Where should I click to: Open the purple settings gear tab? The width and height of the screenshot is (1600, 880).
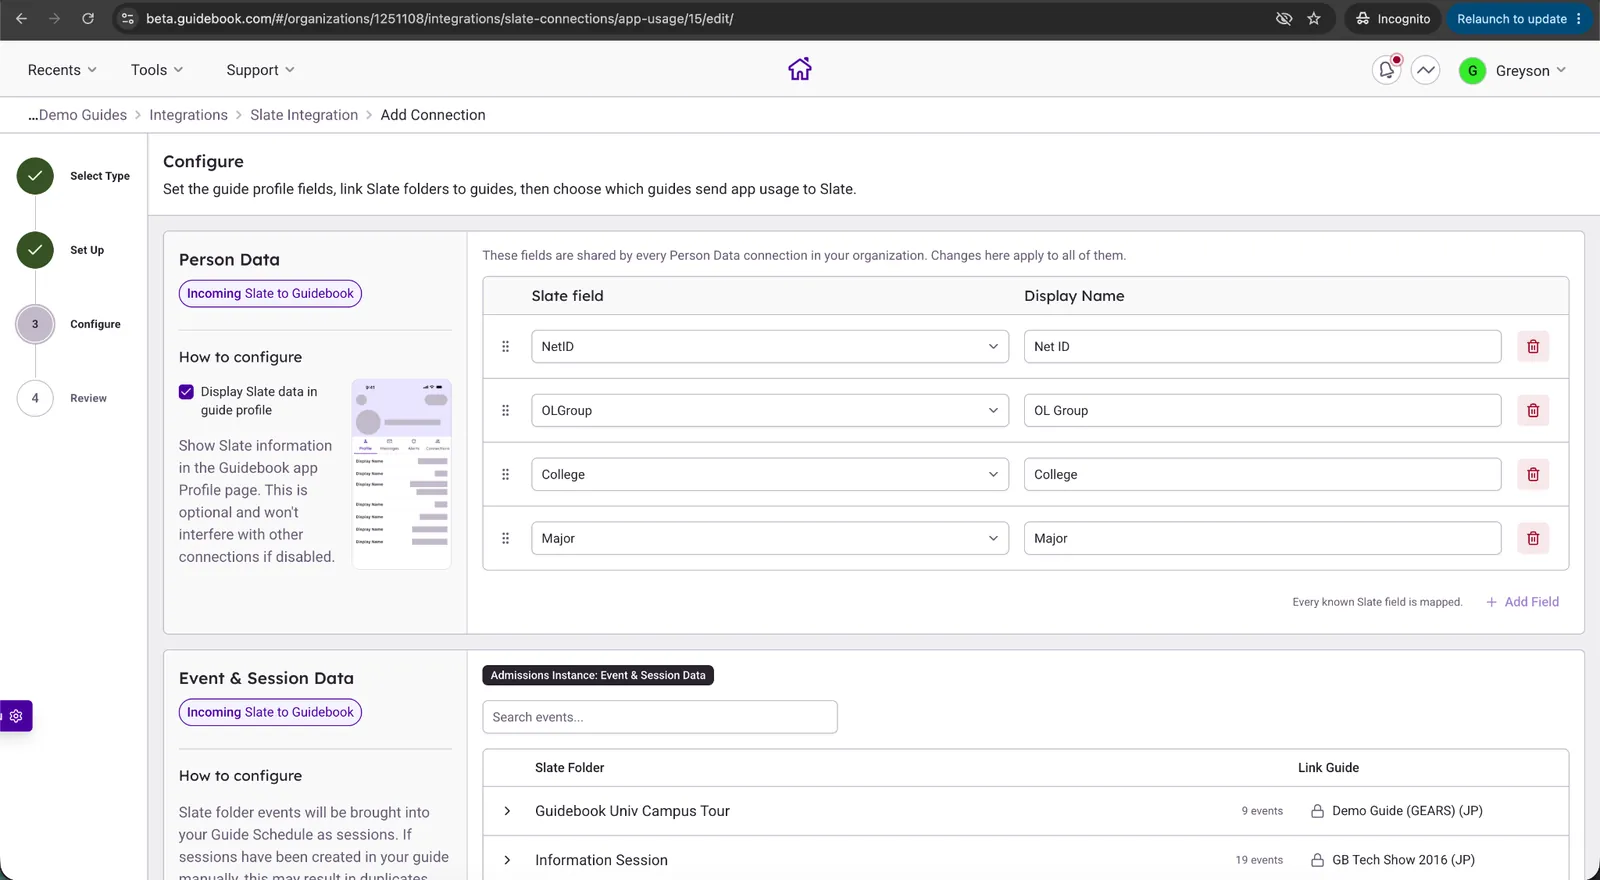tap(16, 716)
